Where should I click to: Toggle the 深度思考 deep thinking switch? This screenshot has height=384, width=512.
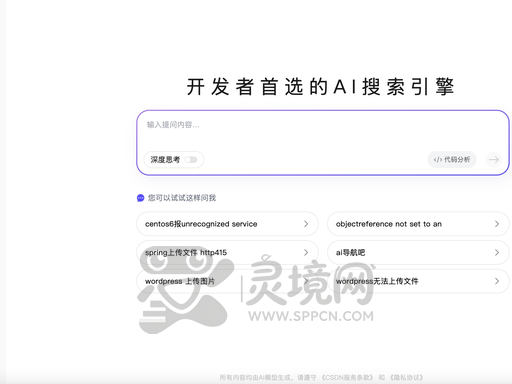coord(191,160)
